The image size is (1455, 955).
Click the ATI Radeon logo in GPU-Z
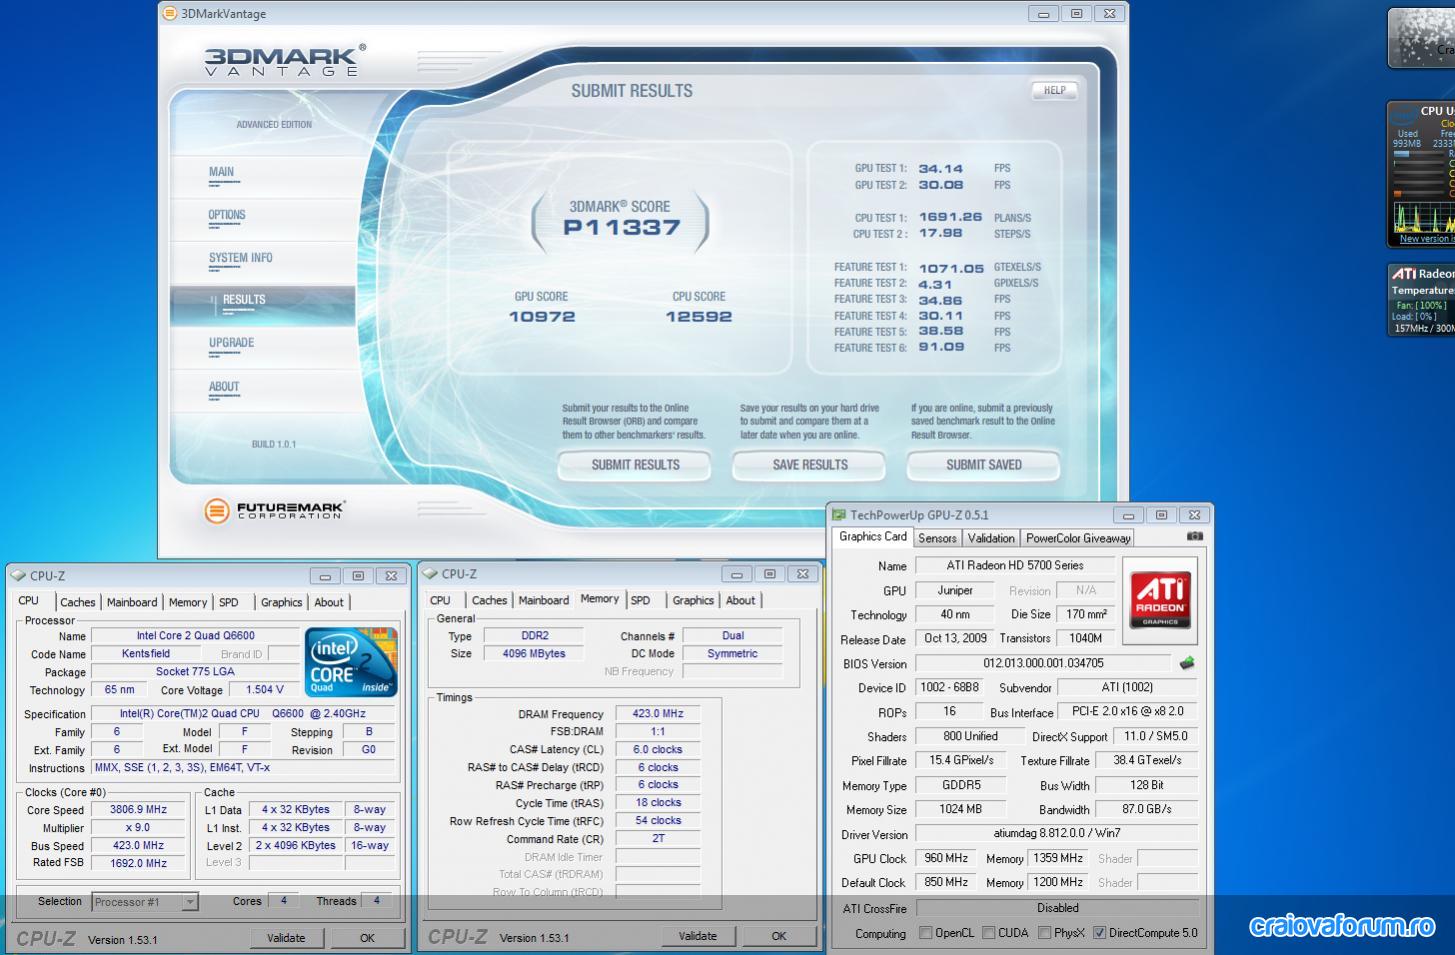[x=1160, y=601]
